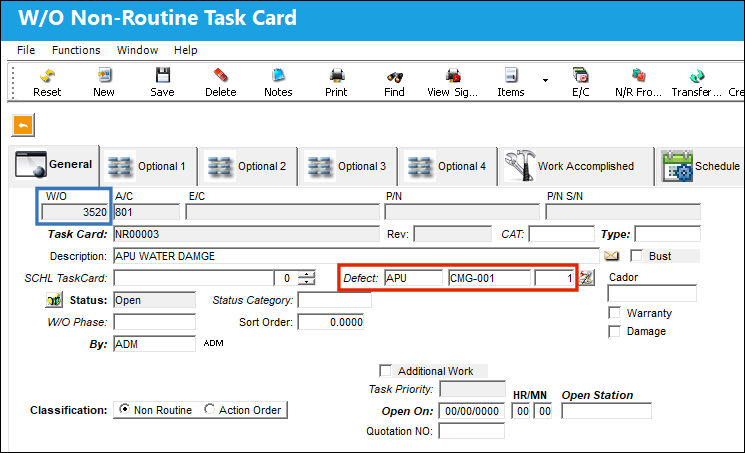
Task: Click the Status Category field
Action: (x=334, y=300)
